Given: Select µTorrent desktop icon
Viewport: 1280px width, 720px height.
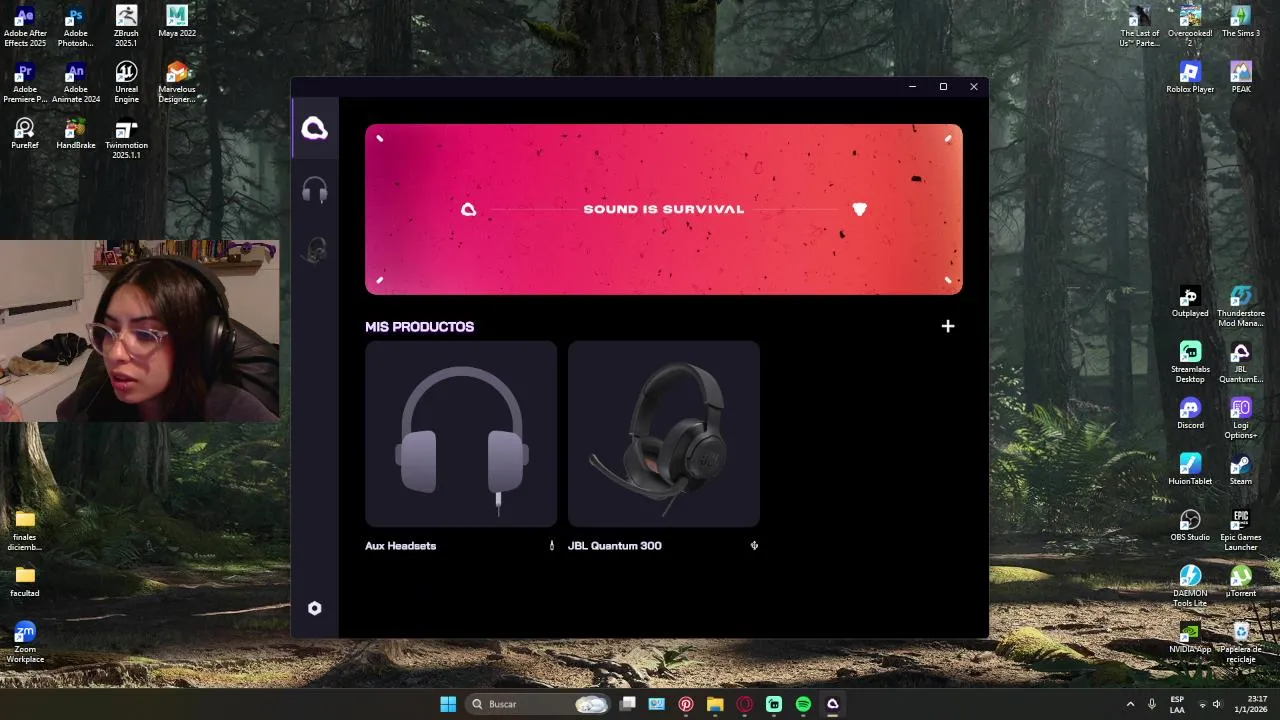Looking at the screenshot, I should pos(1241,582).
